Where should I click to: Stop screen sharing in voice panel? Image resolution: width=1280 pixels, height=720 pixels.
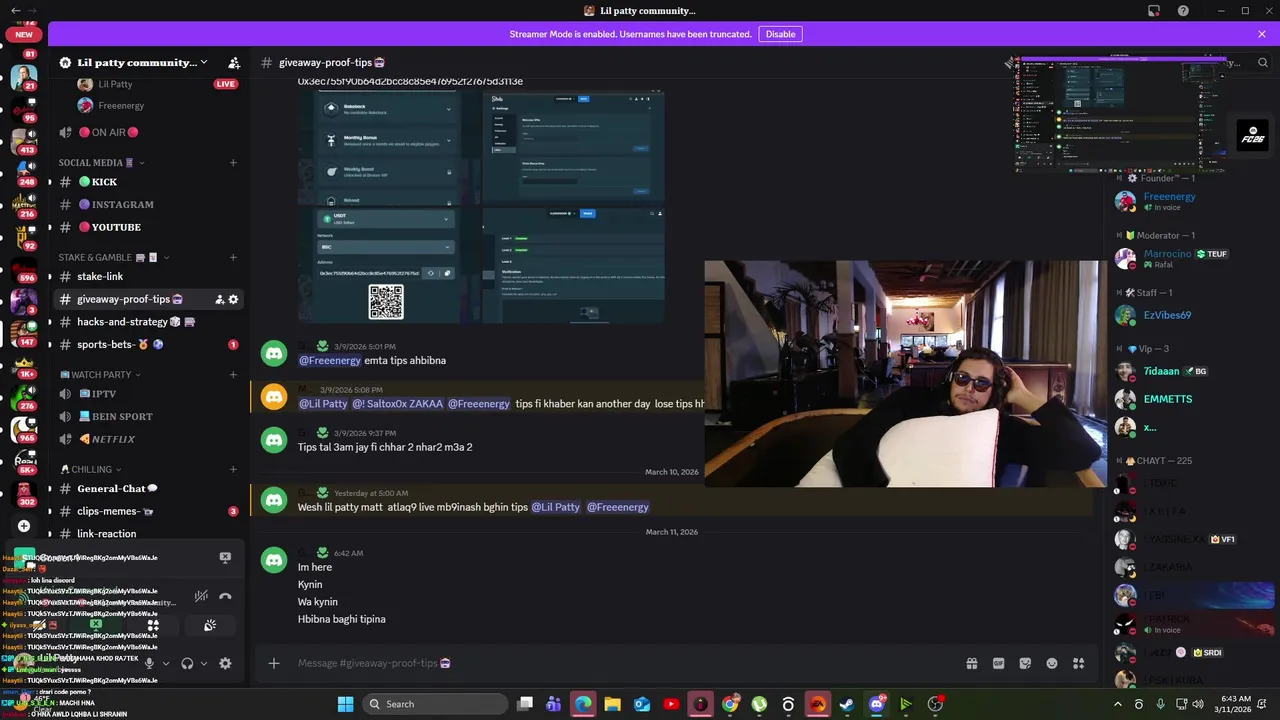click(x=96, y=625)
